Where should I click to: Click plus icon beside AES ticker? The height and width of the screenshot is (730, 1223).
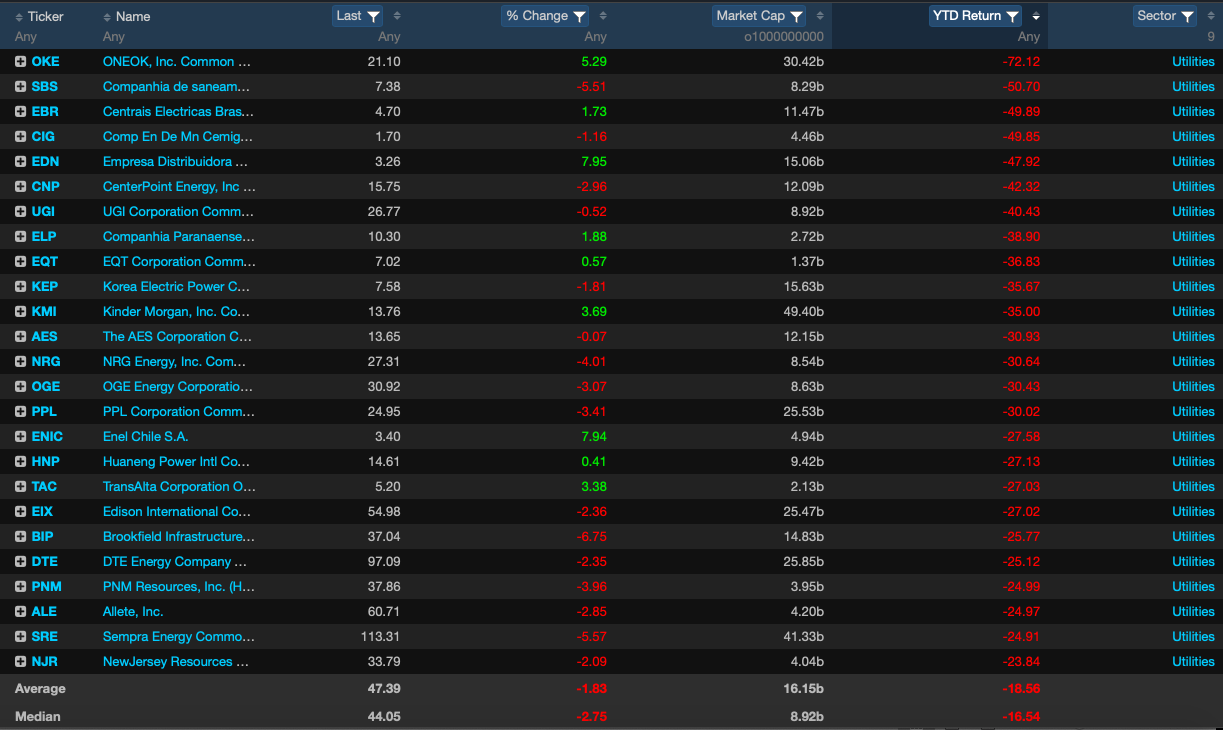(x=20, y=337)
